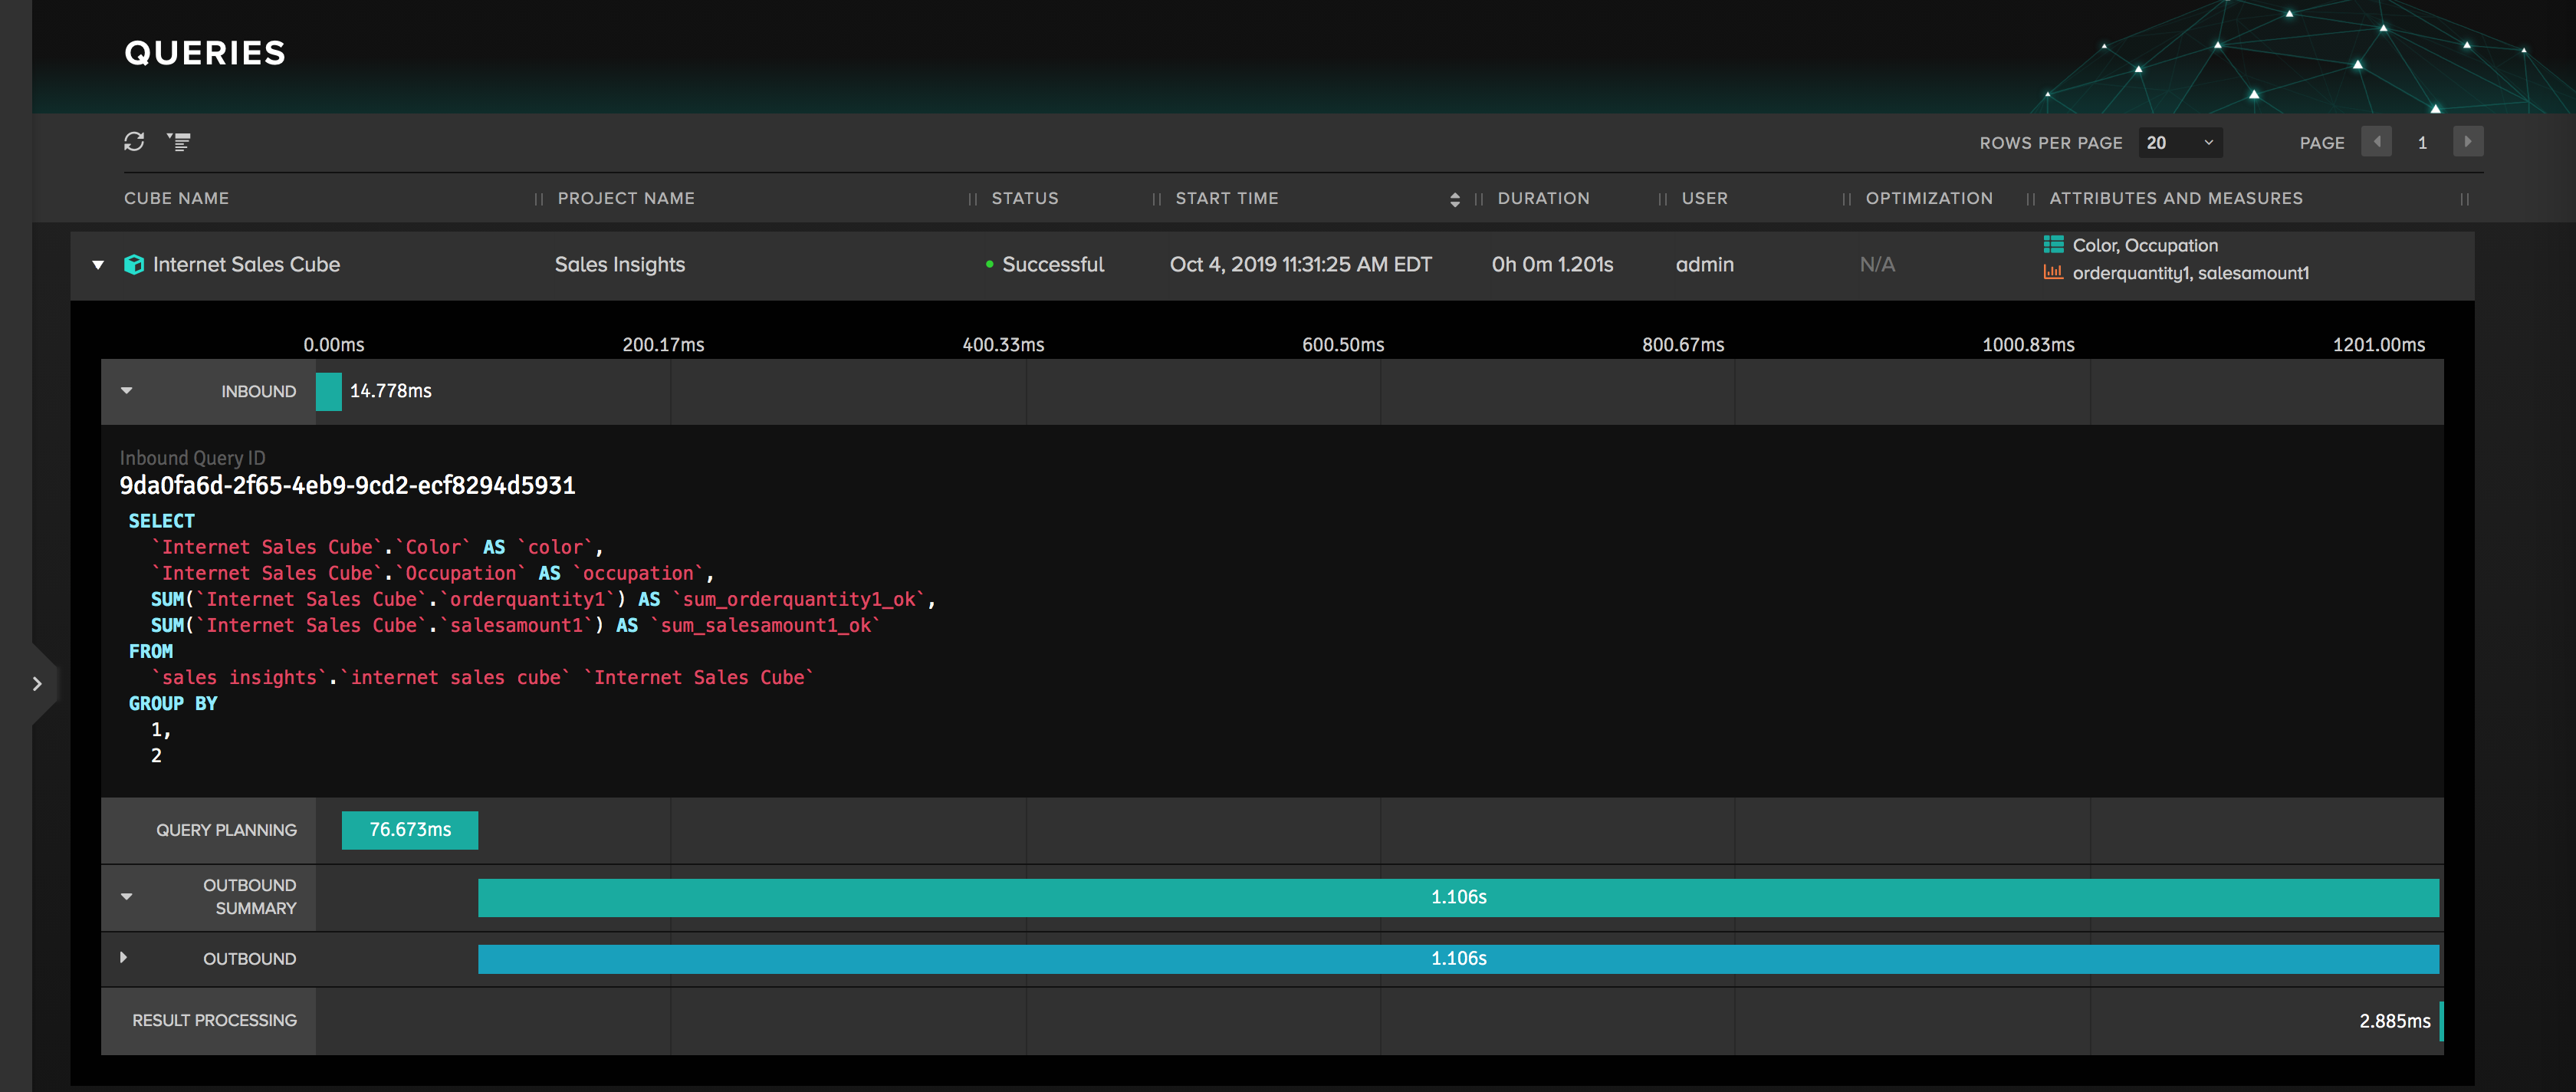Click the Internet Sales Cube cube icon
The image size is (2576, 1092).
133,264
